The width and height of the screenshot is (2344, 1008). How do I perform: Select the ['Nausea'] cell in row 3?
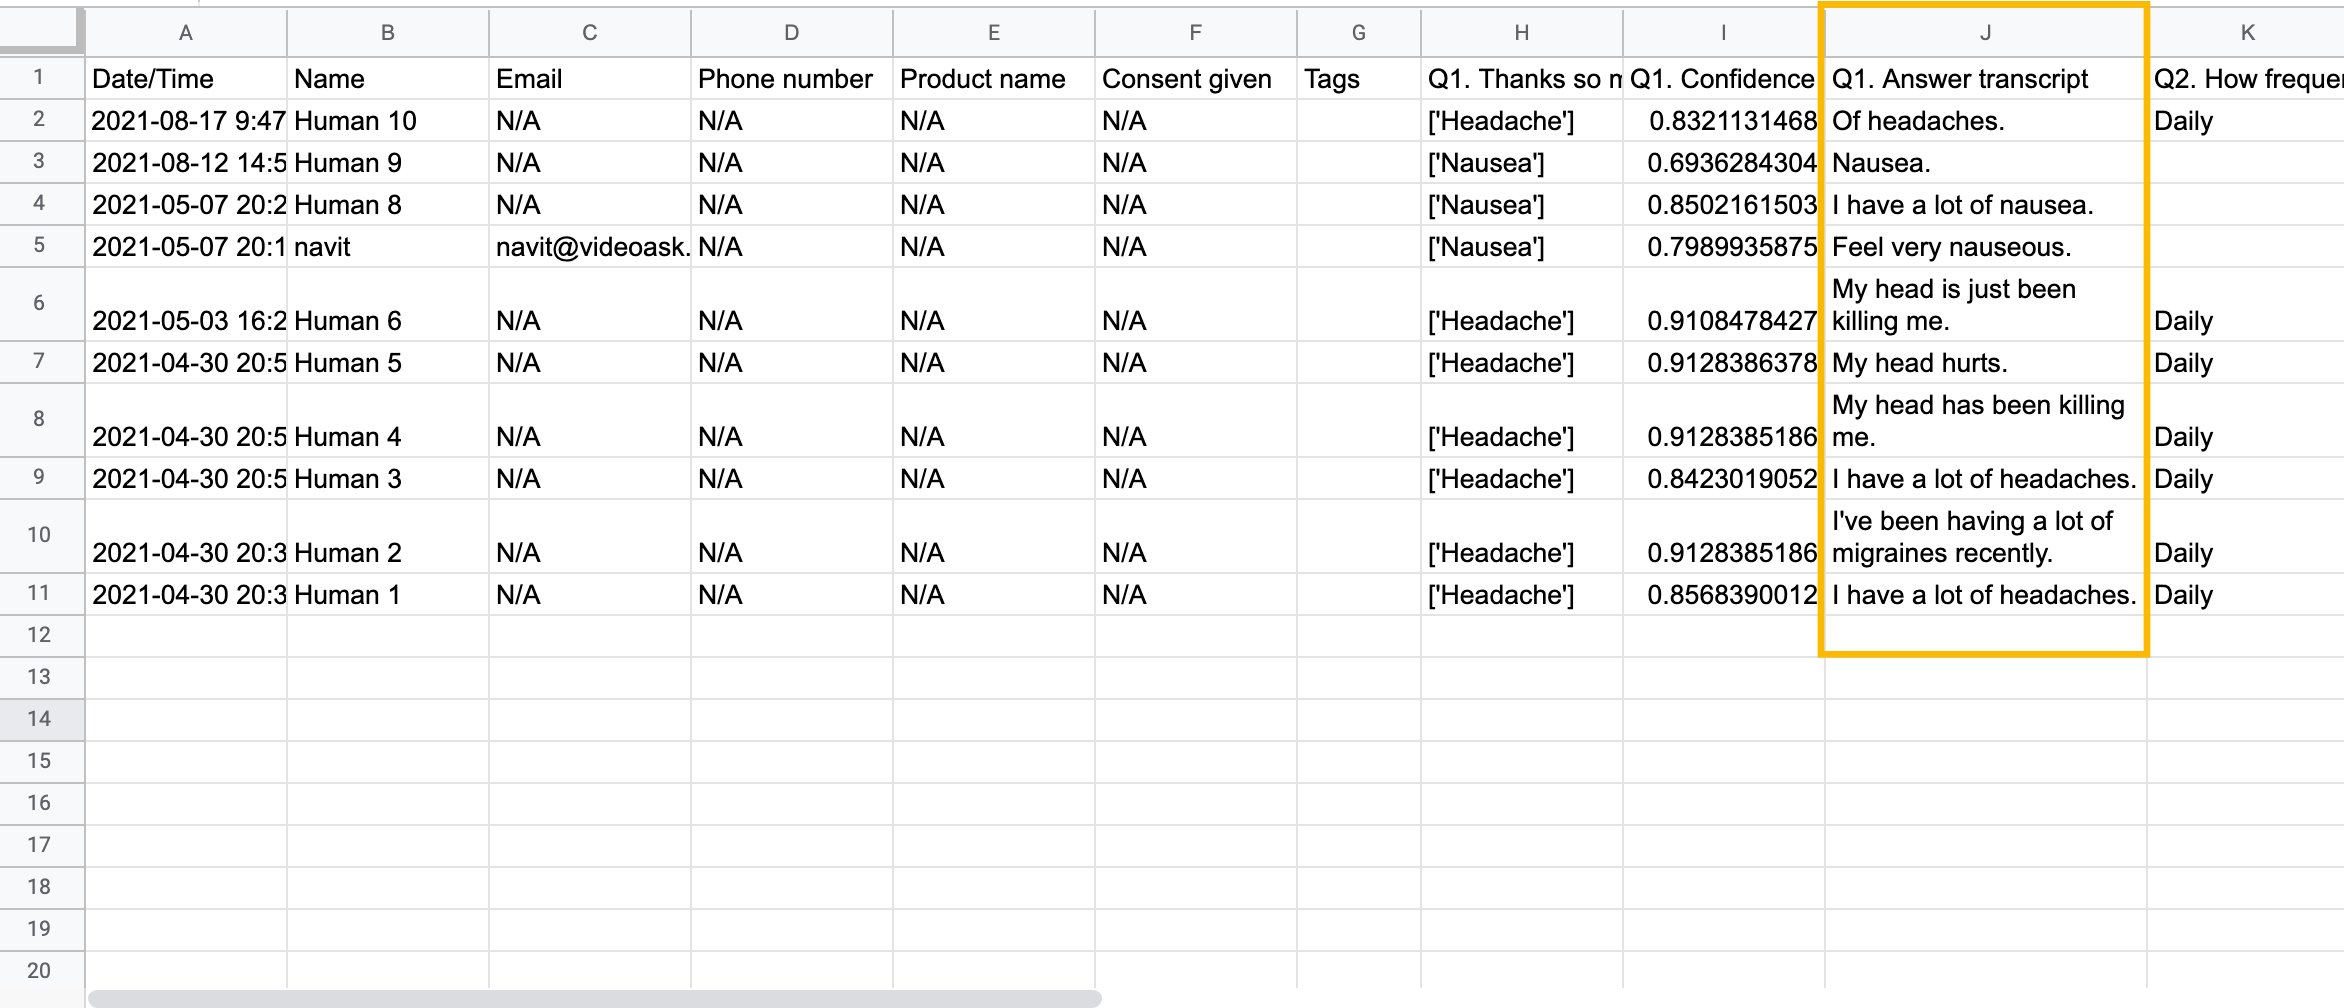(1521, 163)
